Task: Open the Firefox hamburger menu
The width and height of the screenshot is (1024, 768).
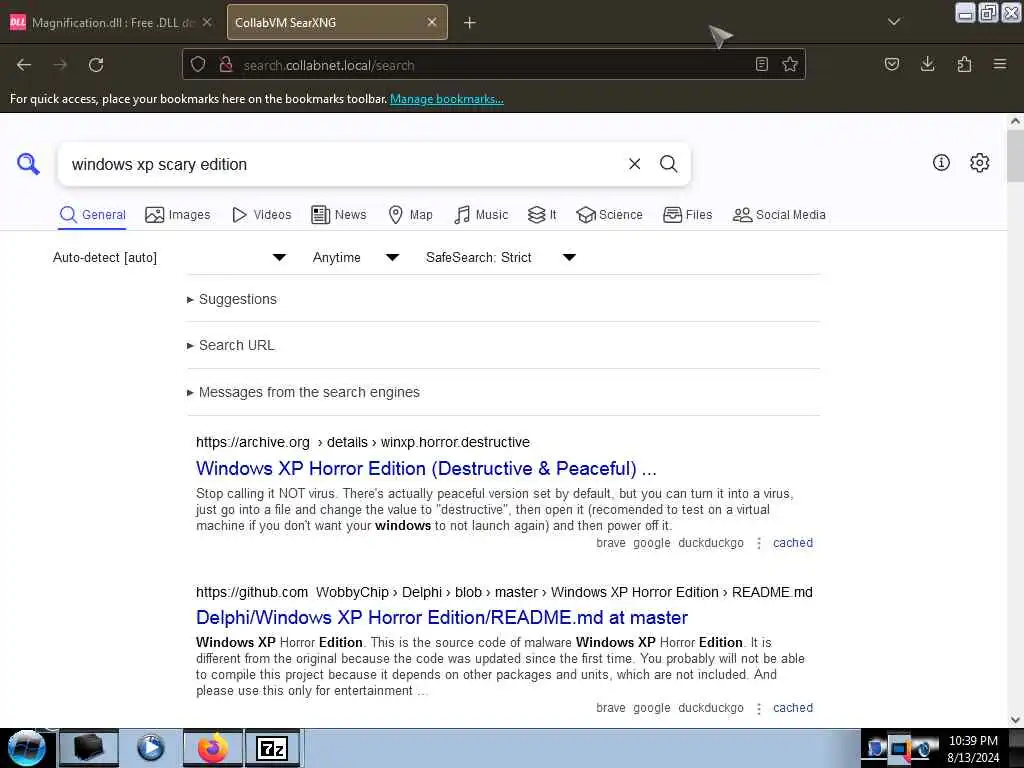Action: pyautogui.click(x=1000, y=64)
